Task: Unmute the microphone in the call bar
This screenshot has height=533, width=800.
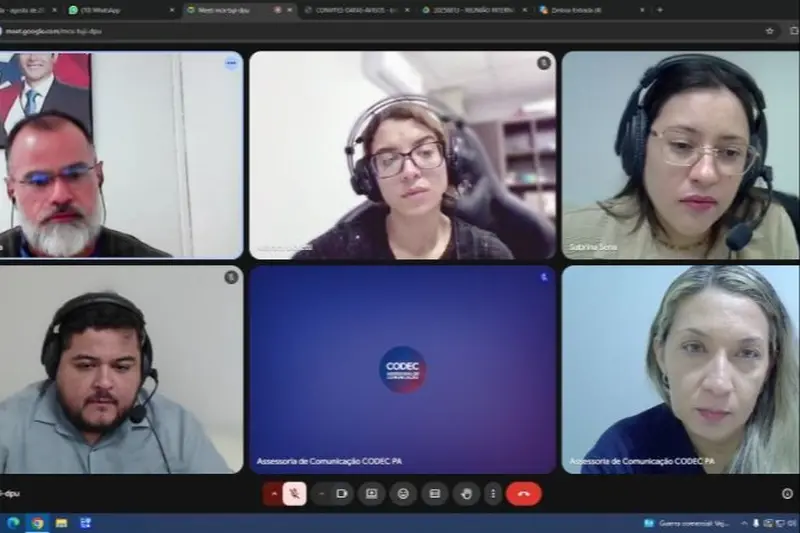Action: 295,493
